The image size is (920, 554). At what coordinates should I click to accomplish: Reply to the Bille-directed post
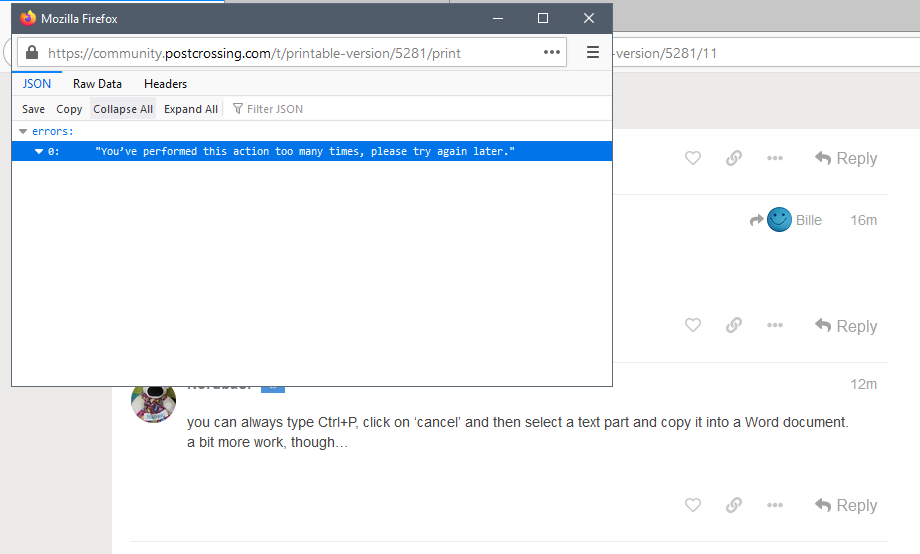point(845,326)
